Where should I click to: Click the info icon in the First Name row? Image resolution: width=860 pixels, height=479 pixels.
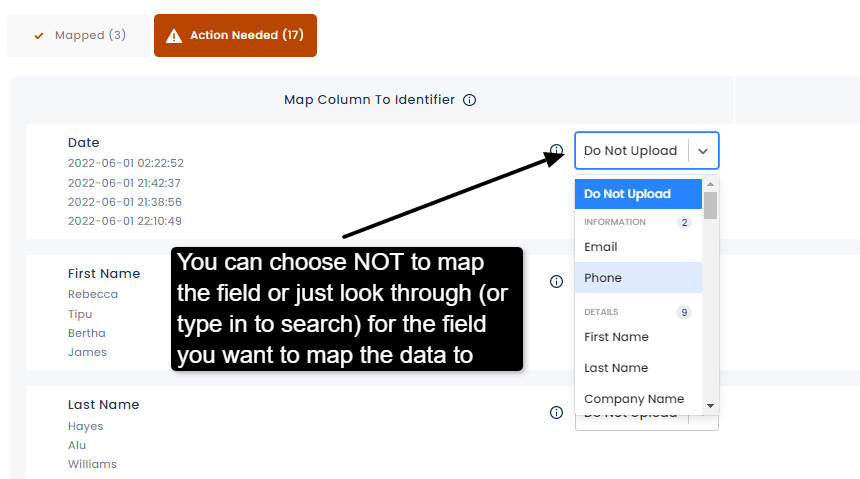pos(556,281)
